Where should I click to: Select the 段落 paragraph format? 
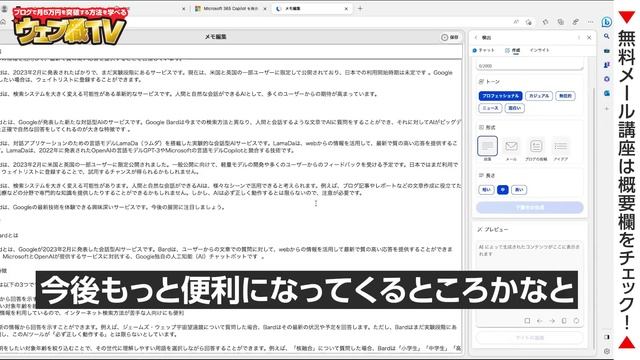pyautogui.click(x=487, y=149)
